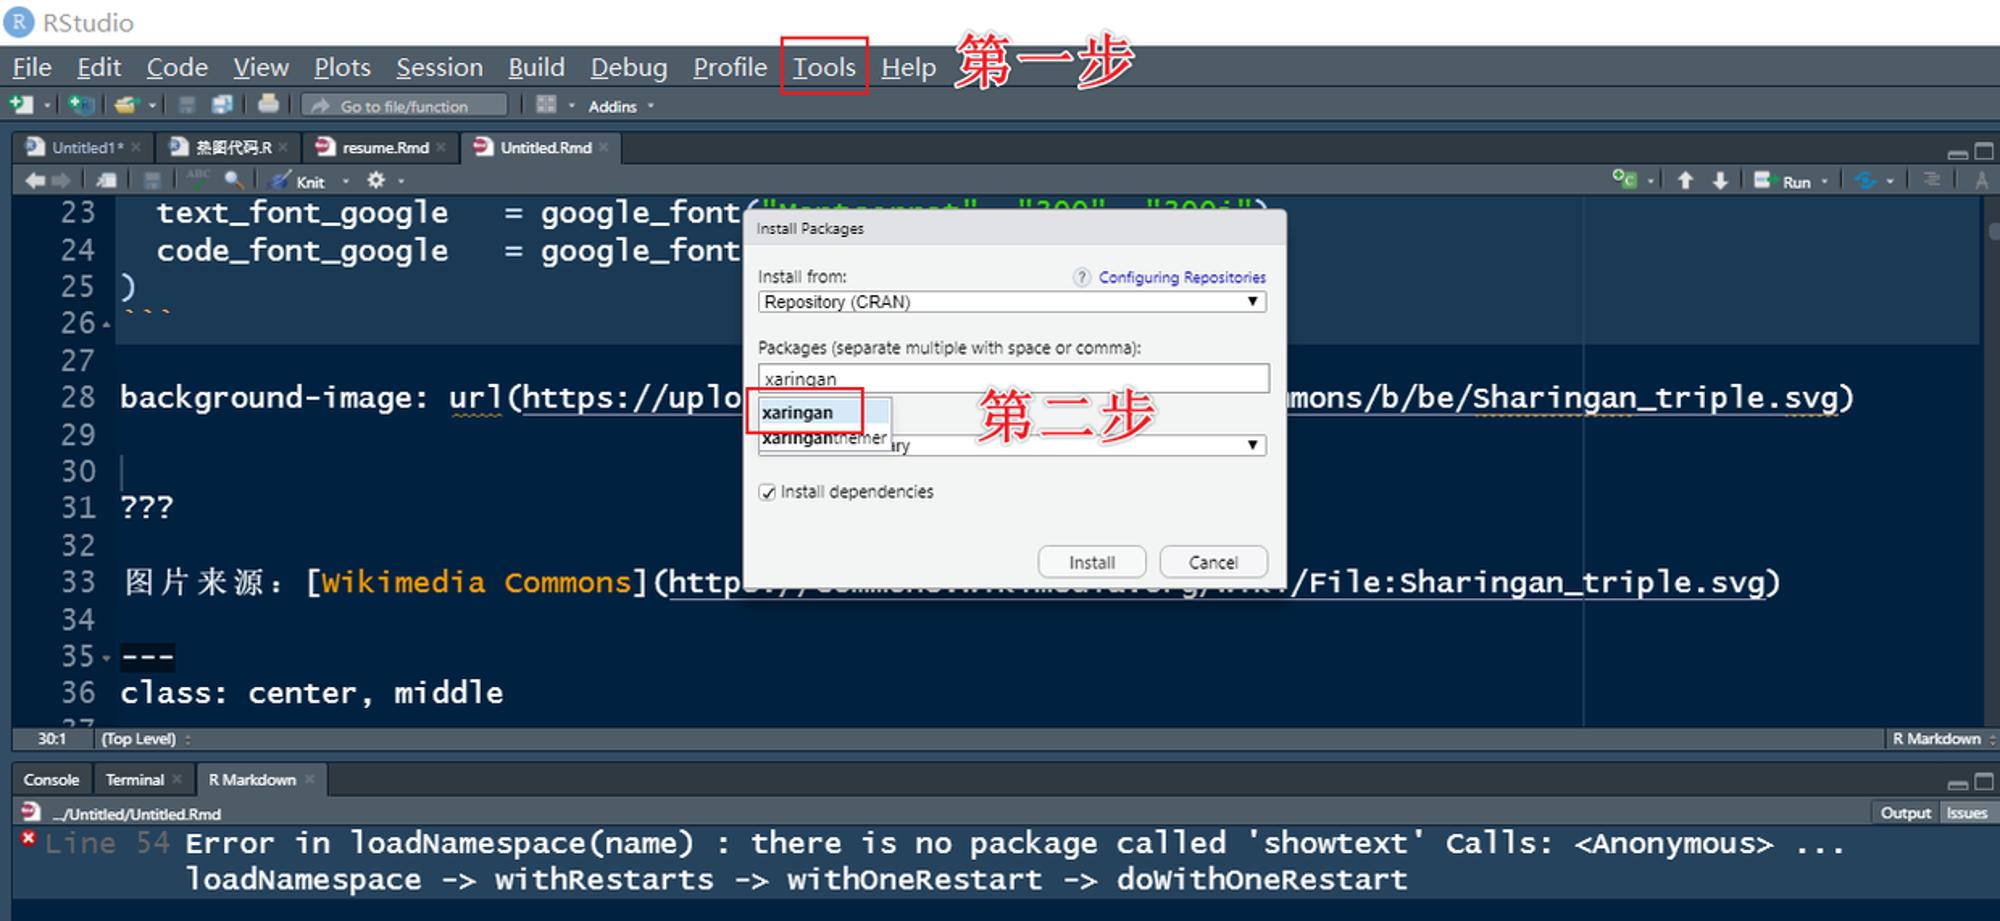
Task: Toggle the Install dependencies checkbox
Action: tap(767, 492)
